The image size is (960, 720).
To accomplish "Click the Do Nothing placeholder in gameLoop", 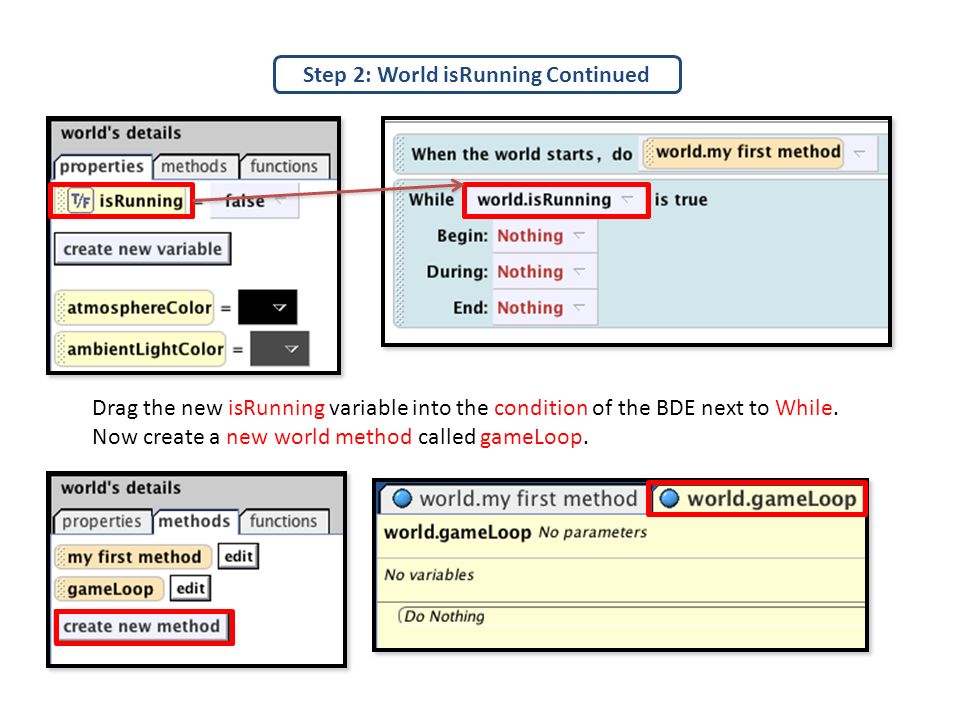I will pos(444,616).
